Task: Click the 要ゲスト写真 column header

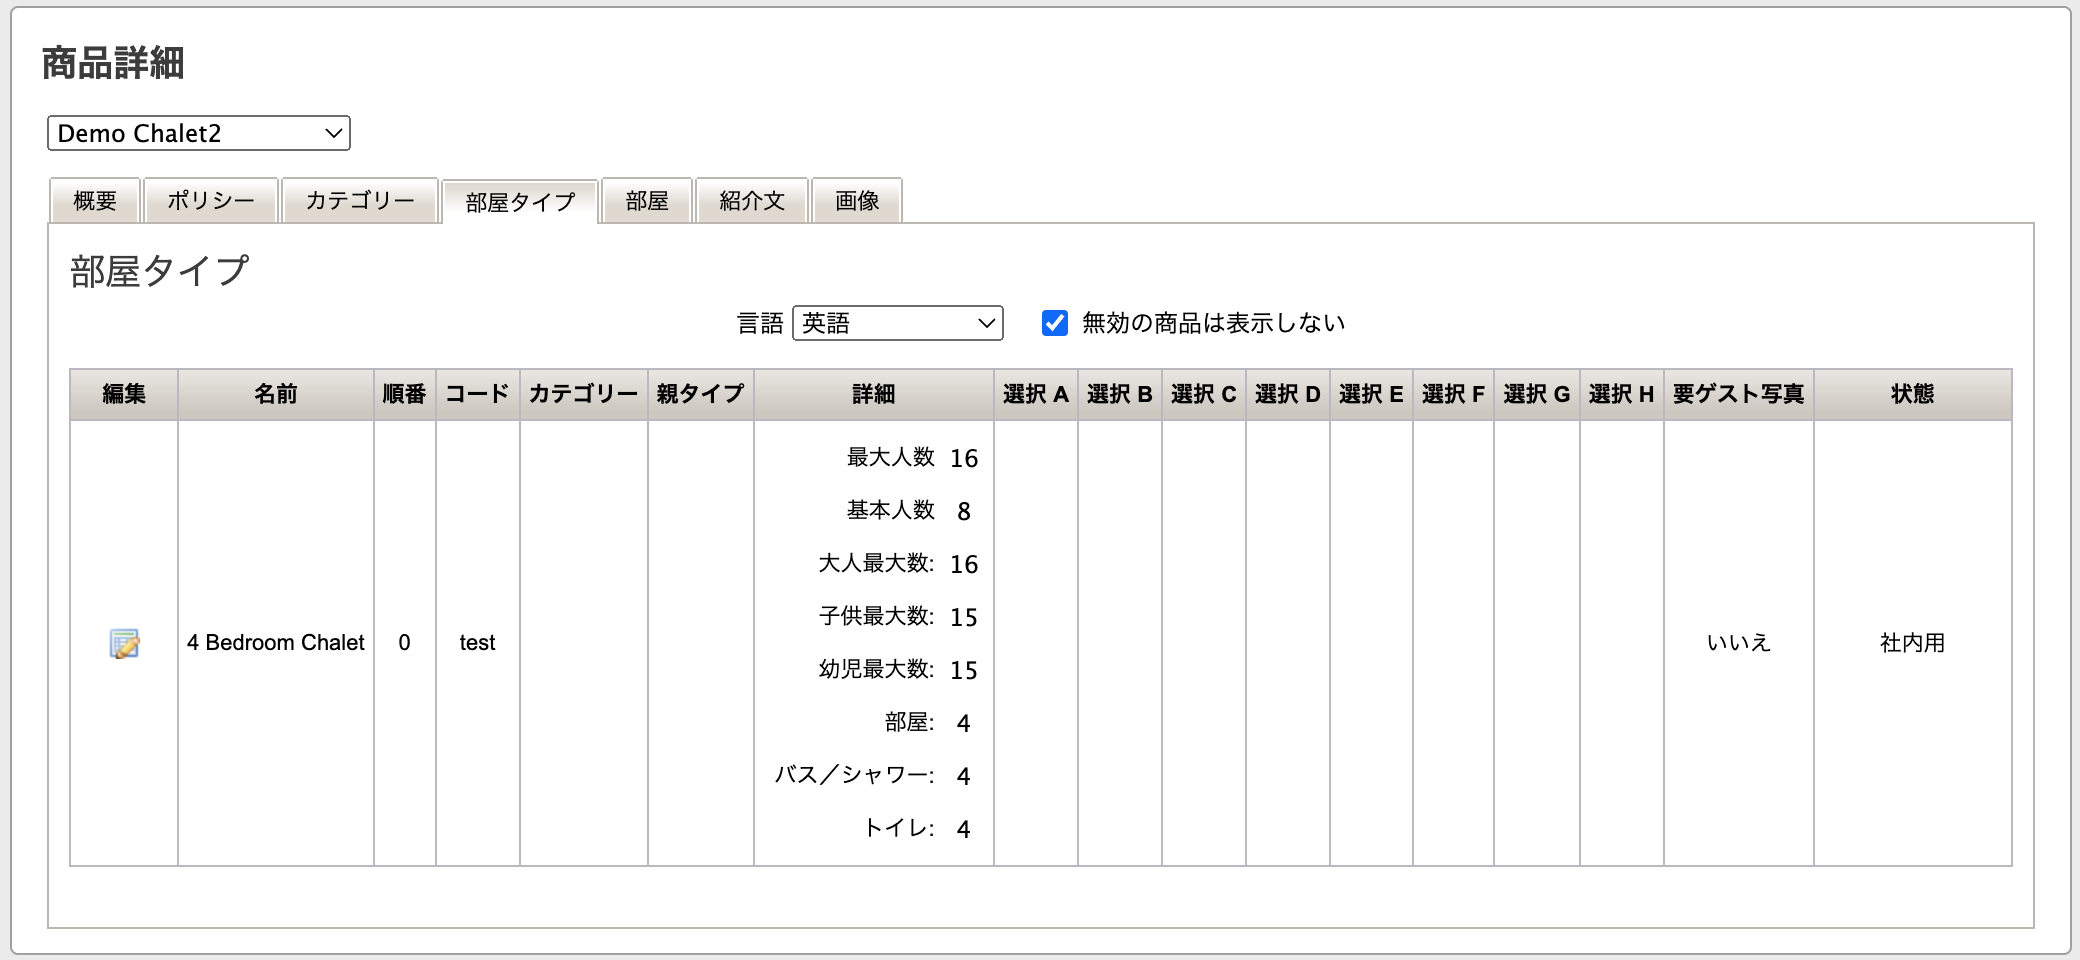Action: click(1738, 394)
